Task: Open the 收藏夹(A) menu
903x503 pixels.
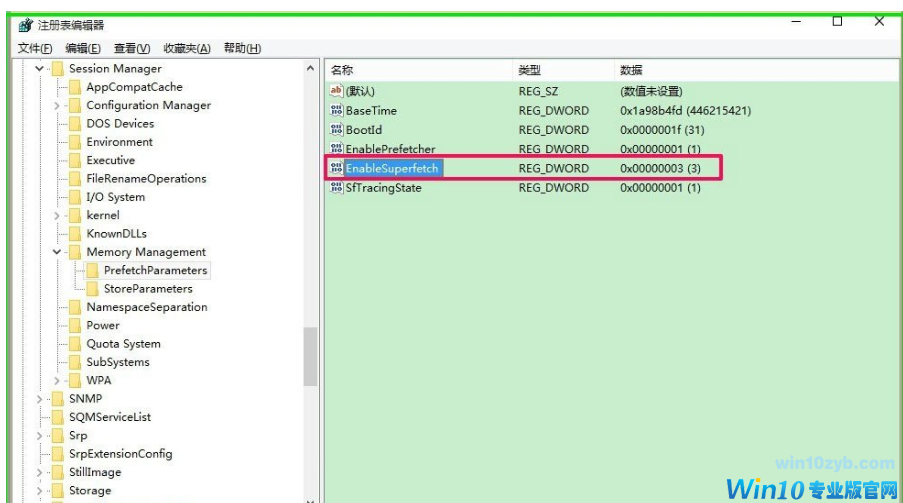Action: [187, 48]
